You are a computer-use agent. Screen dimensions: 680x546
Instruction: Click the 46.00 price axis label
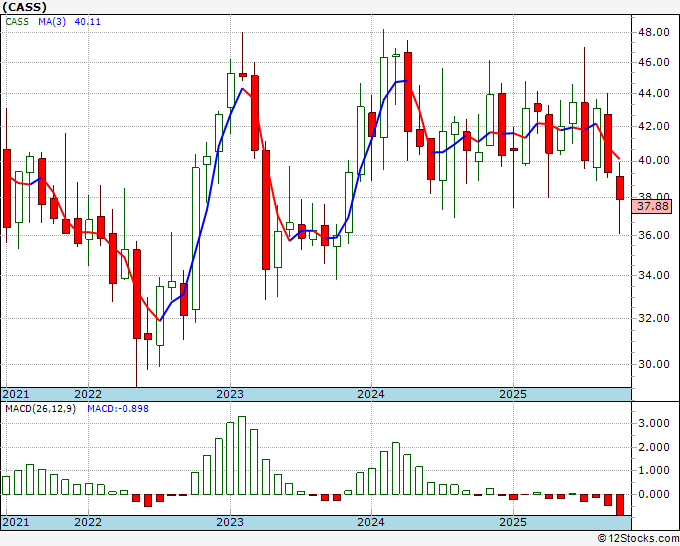pyautogui.click(x=653, y=62)
